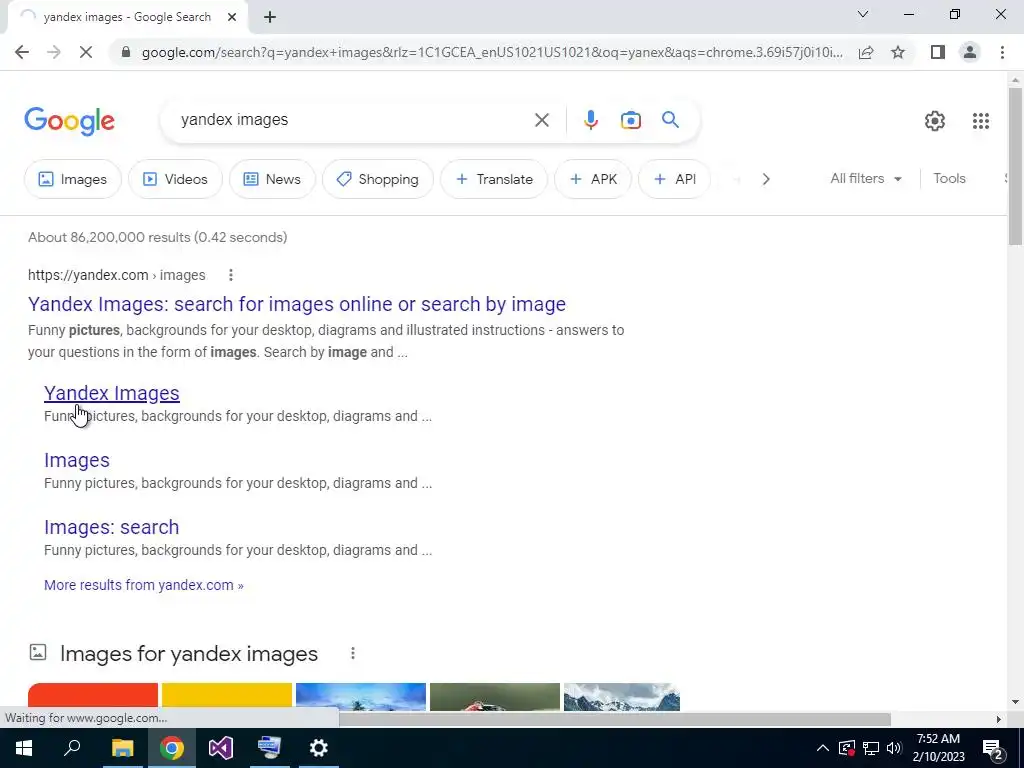1024x768 pixels.
Task: Open the Images for yandex images heading
Action: pyautogui.click(x=189, y=654)
